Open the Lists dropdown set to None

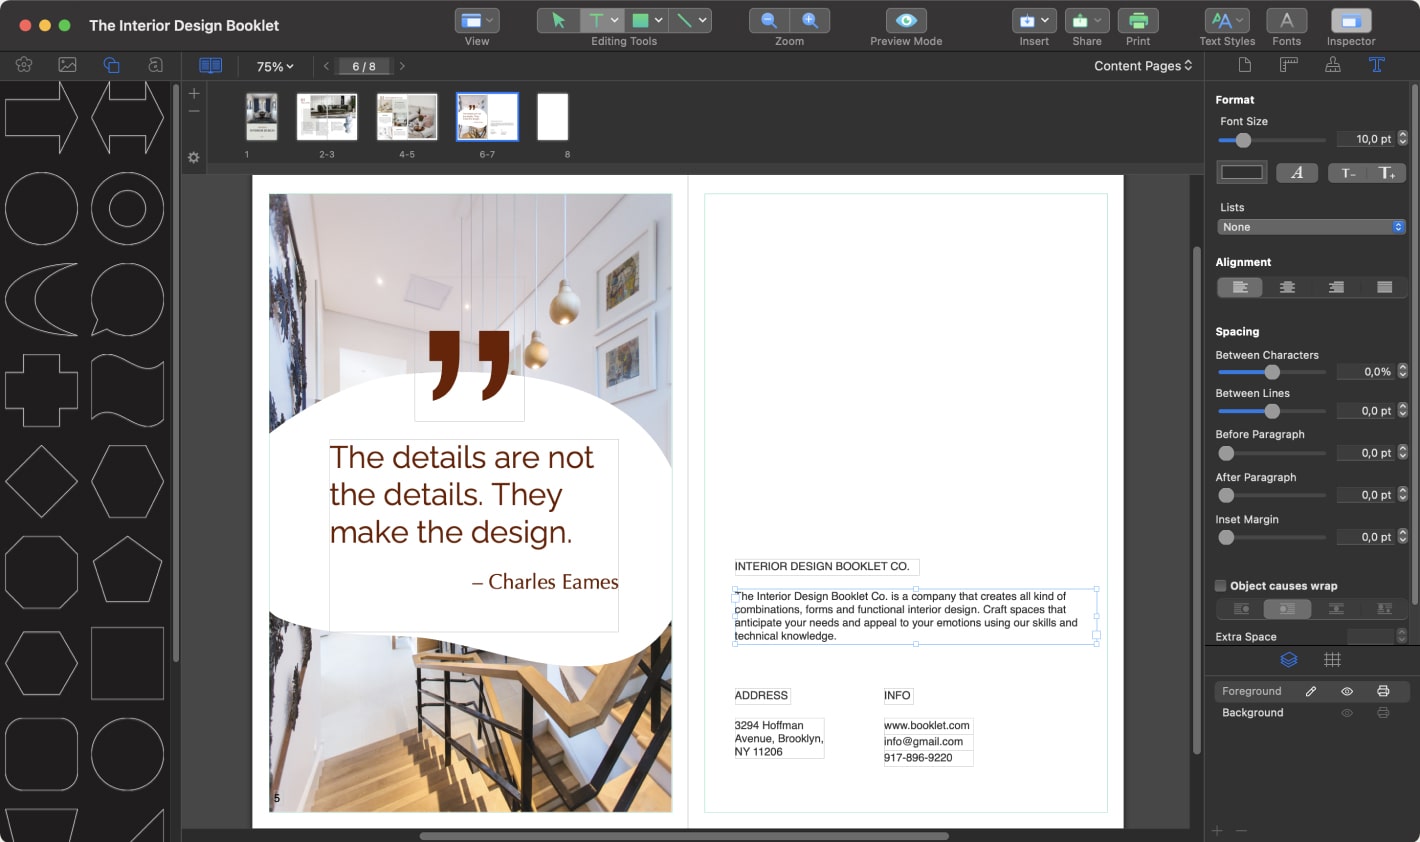click(1310, 226)
